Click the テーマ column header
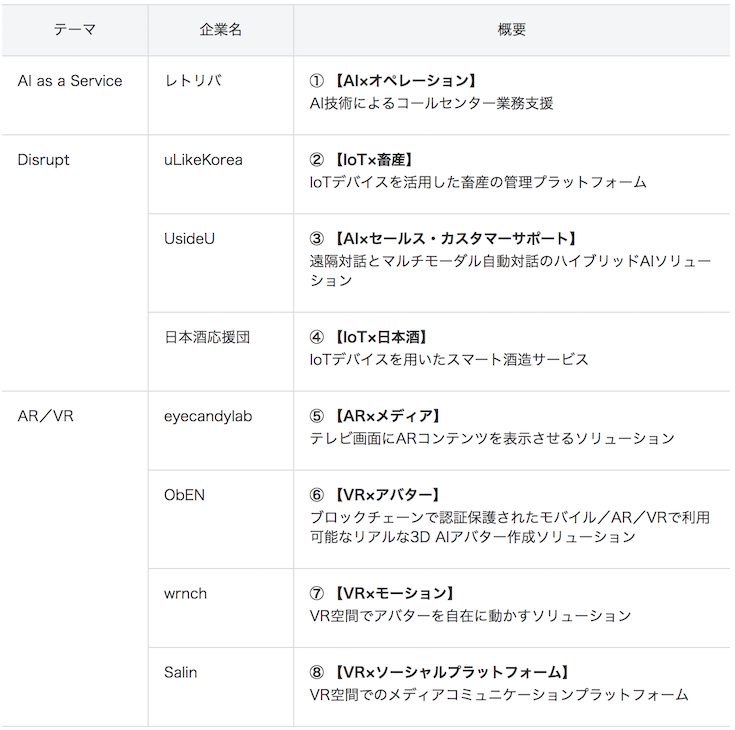735x730 pixels. point(75,30)
